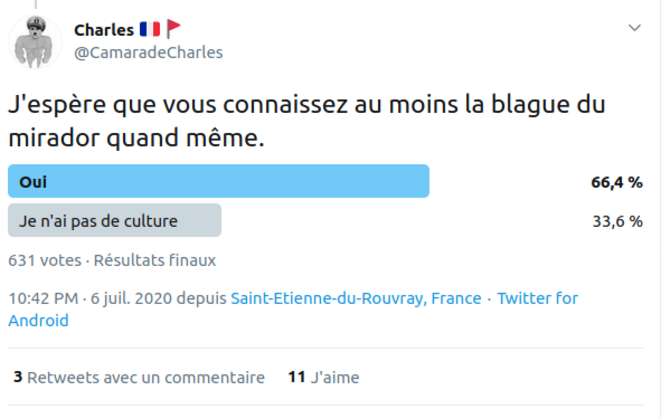View the 11 J'aime likes list
The height and width of the screenshot is (419, 661).
point(323,377)
